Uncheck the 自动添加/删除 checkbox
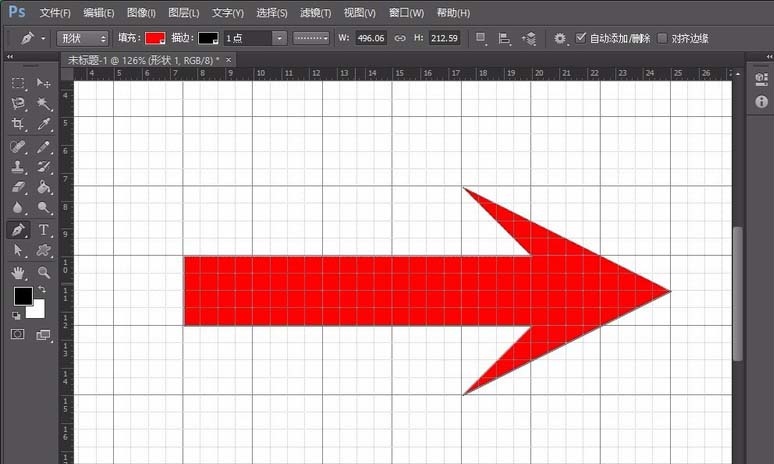774x464 pixels. (x=582, y=38)
